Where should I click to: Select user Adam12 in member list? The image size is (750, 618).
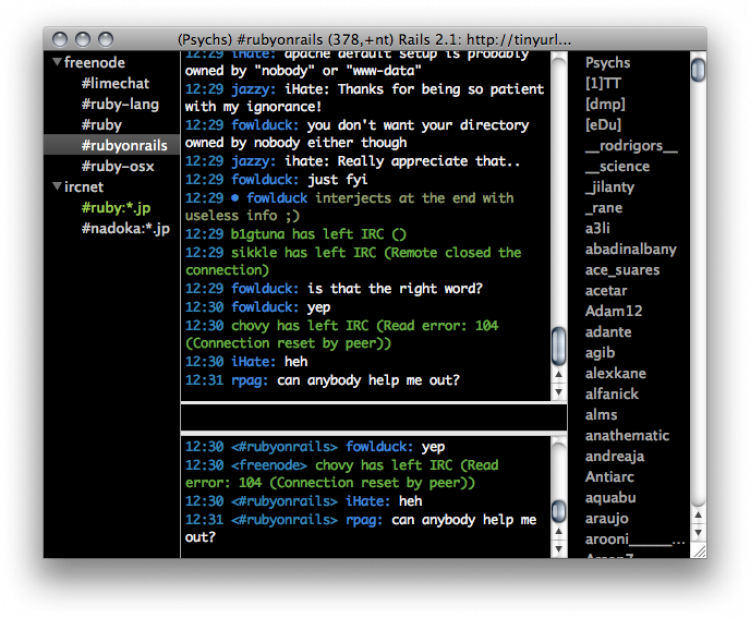click(x=614, y=311)
